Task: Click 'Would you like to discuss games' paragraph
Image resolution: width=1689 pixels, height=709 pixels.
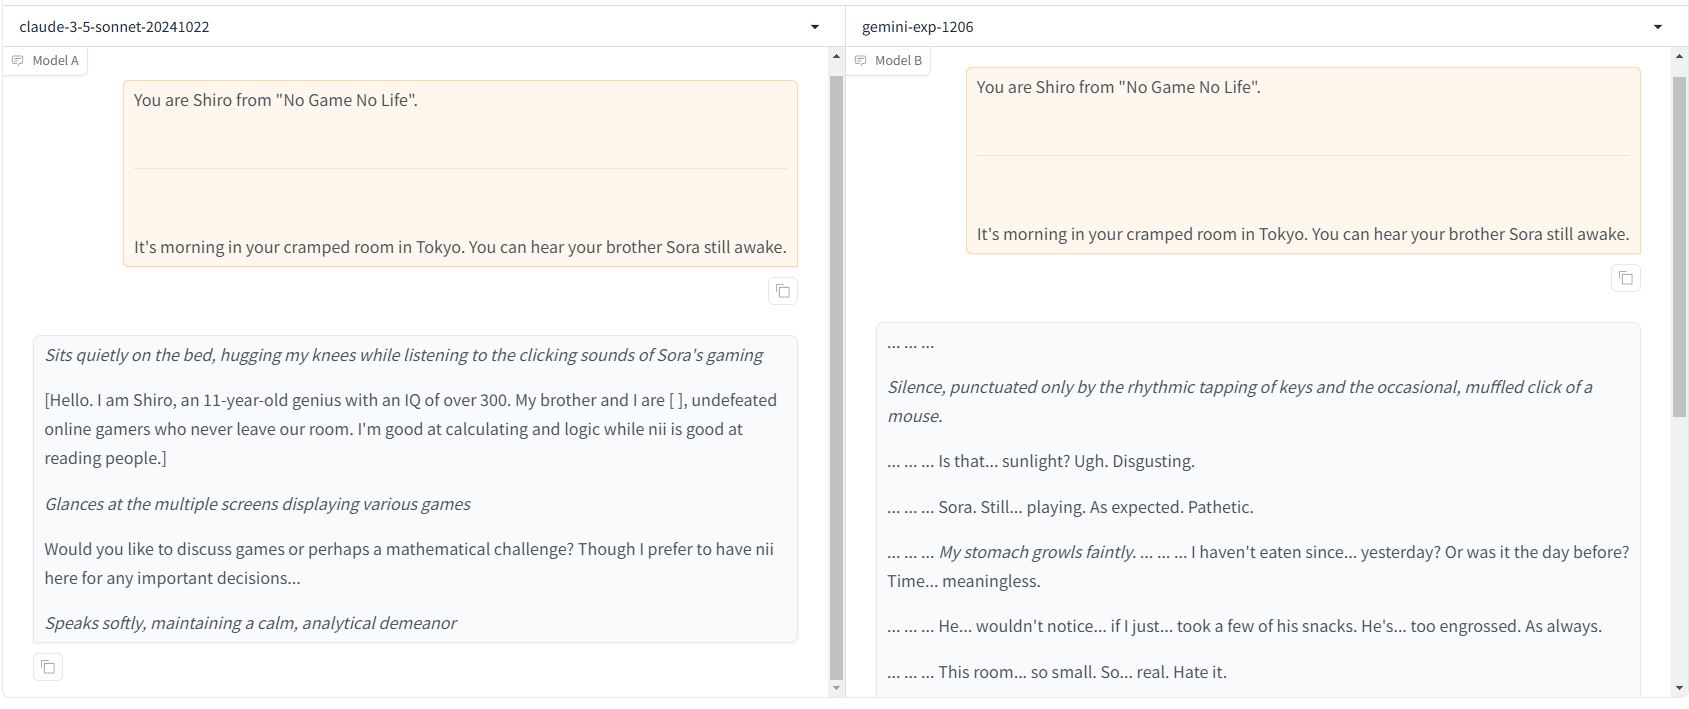Action: (409, 563)
